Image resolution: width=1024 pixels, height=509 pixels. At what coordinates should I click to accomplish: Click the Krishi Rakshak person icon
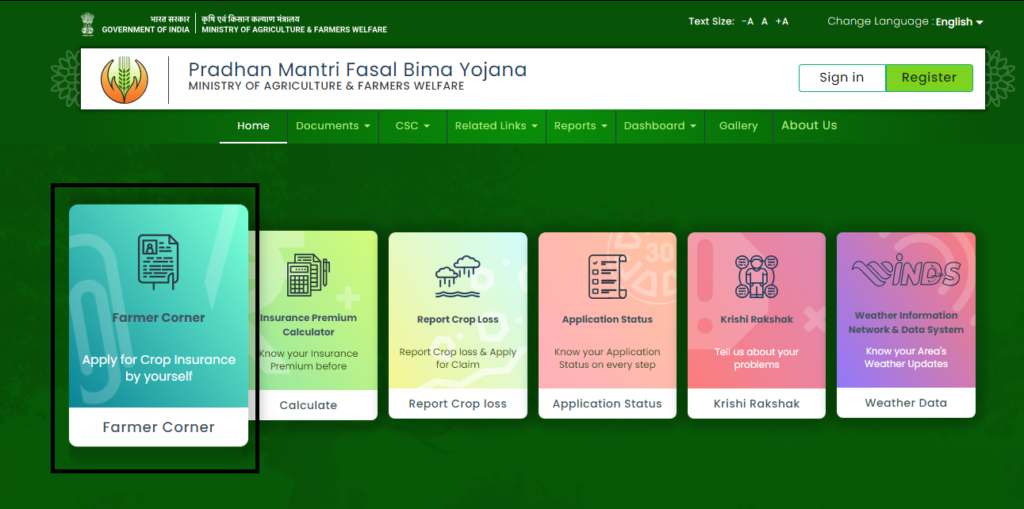click(x=756, y=276)
